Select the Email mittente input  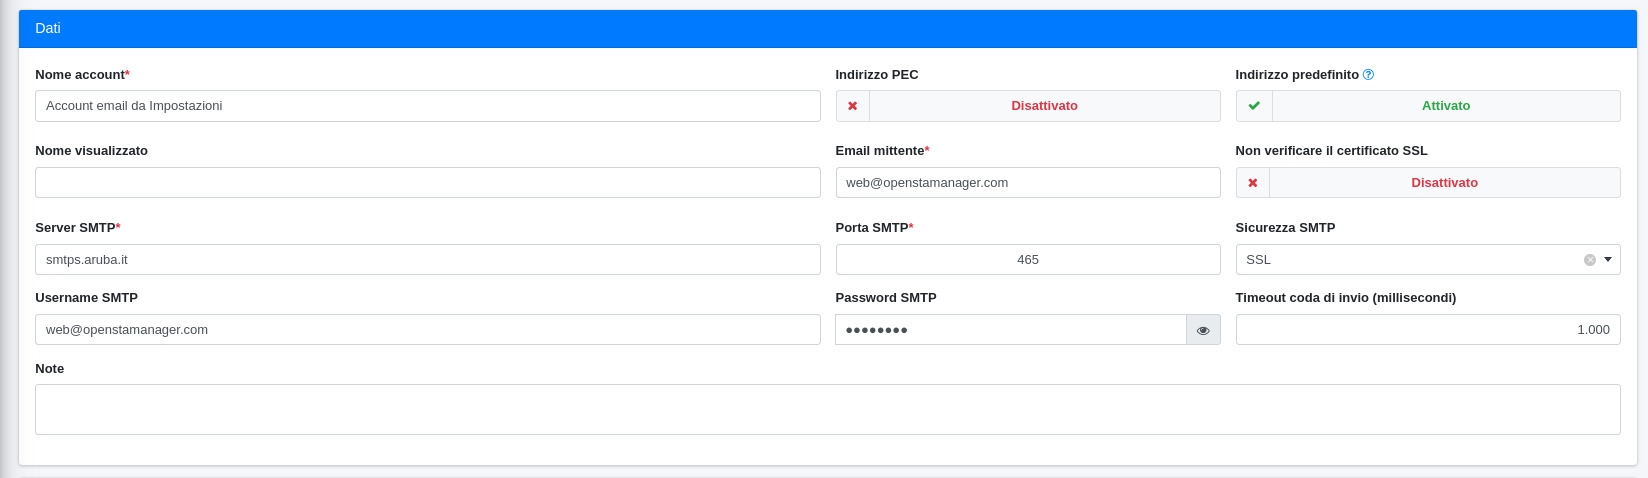click(x=1027, y=183)
